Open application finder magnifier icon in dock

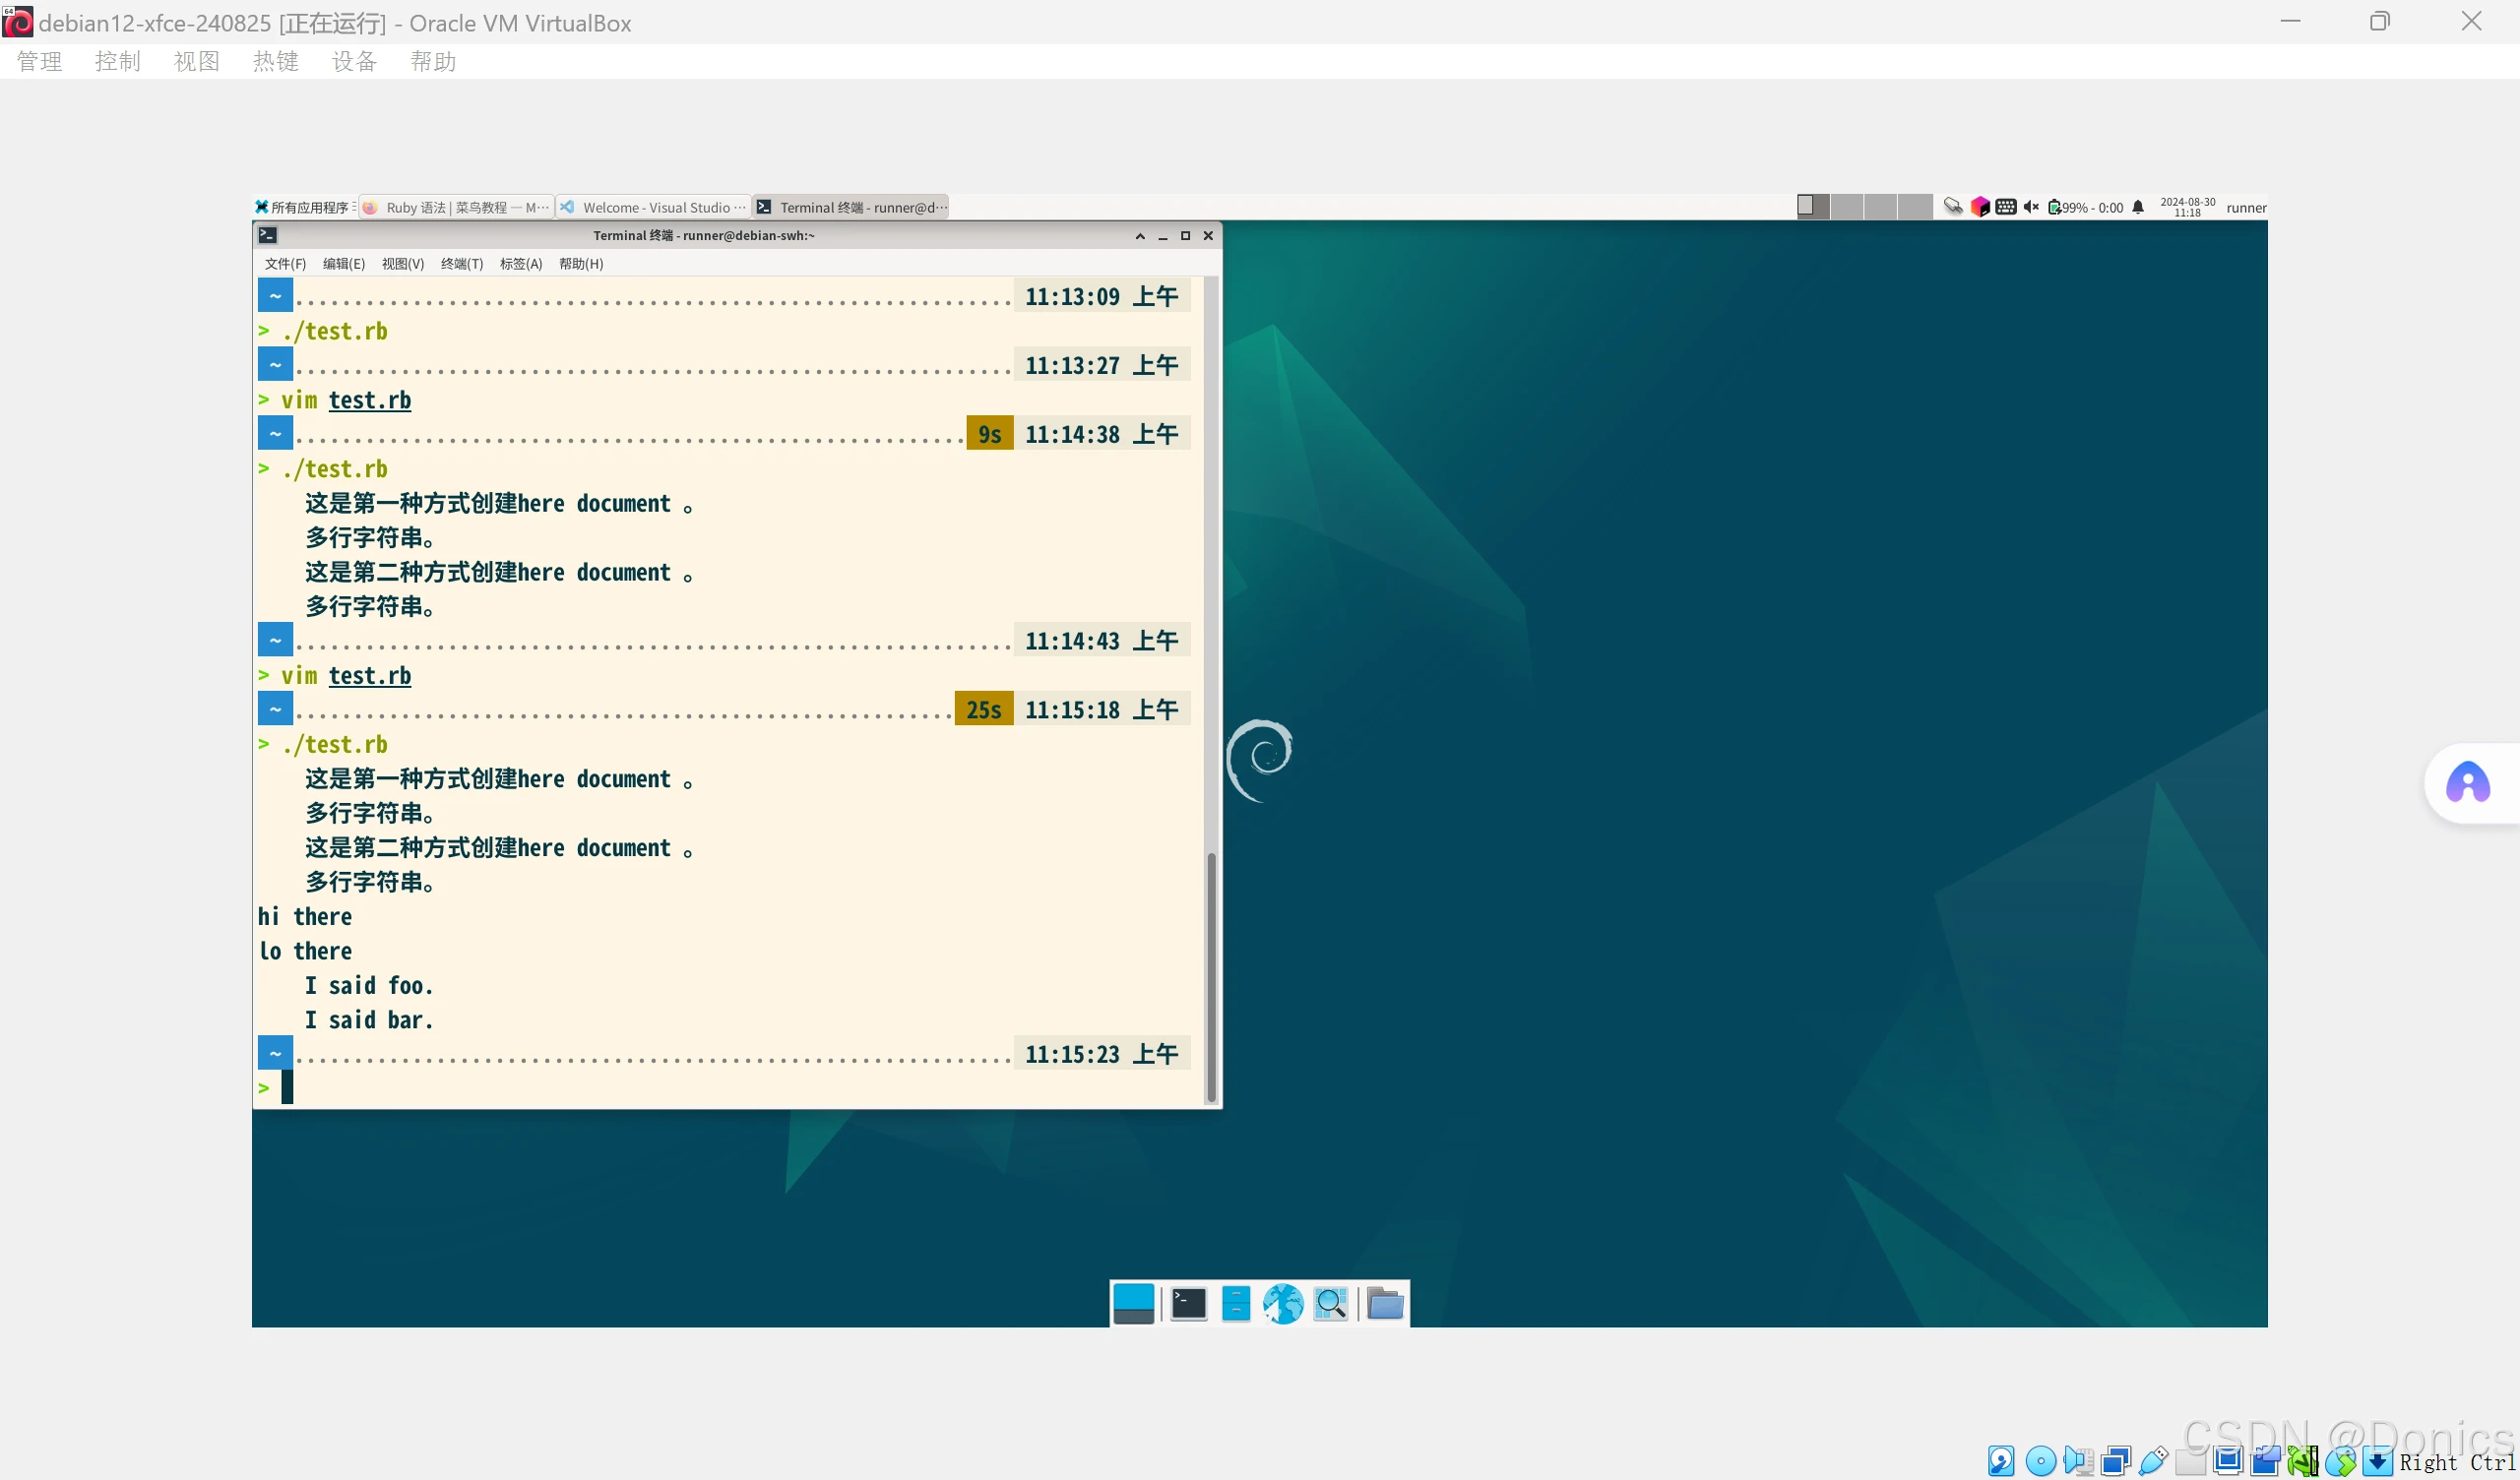[x=1330, y=1304]
